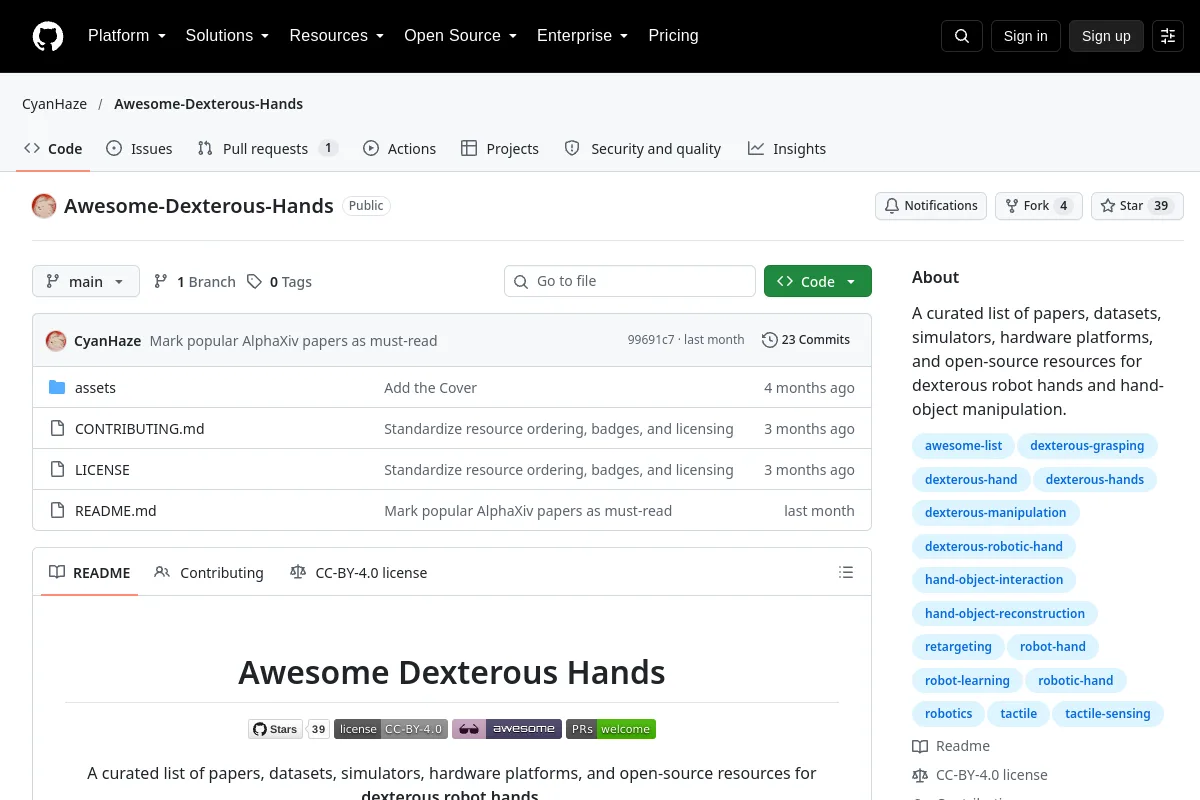The width and height of the screenshot is (1200, 800).
Task: Expand the Open Source menu
Action: [x=460, y=36]
